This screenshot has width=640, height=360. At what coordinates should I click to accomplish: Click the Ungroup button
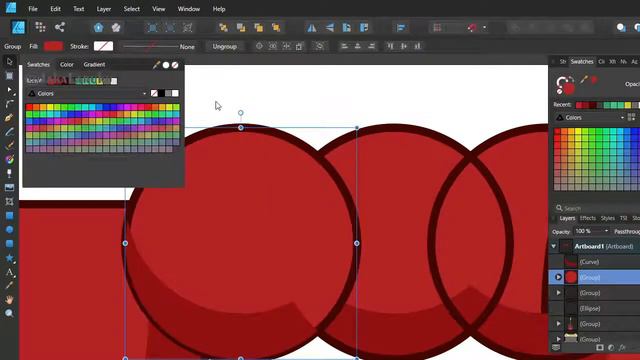pyautogui.click(x=224, y=47)
